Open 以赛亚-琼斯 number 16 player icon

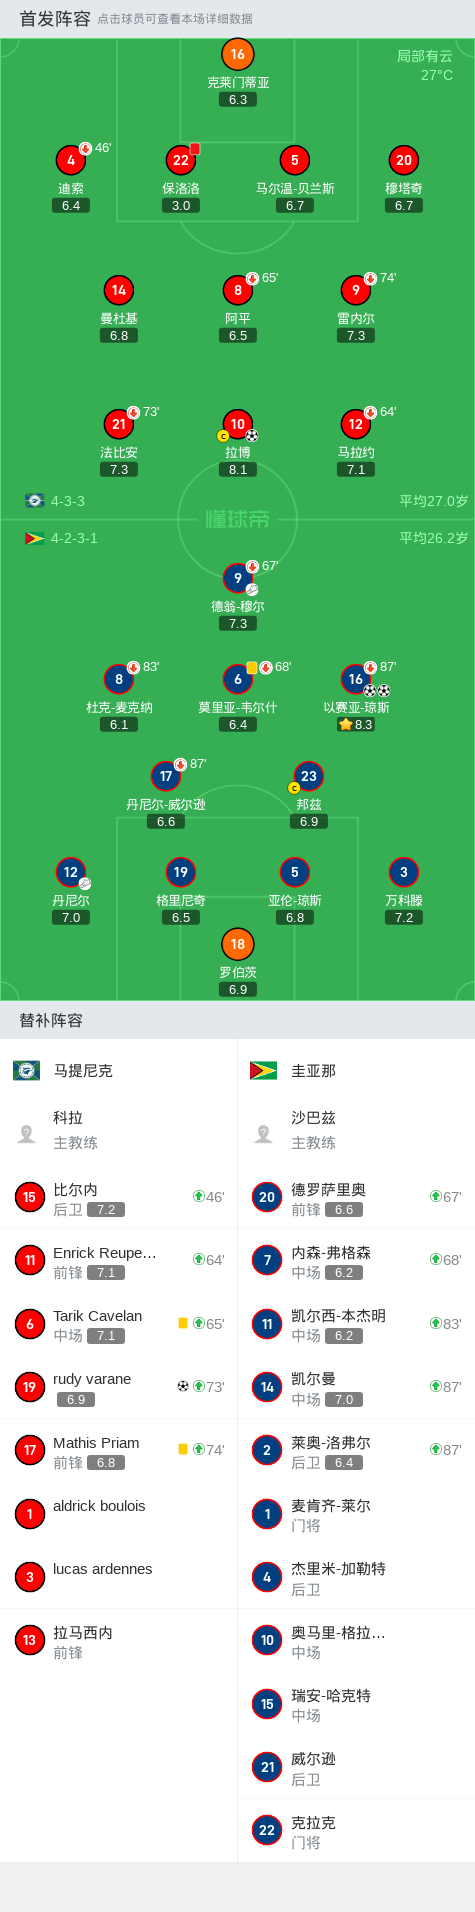[x=355, y=679]
